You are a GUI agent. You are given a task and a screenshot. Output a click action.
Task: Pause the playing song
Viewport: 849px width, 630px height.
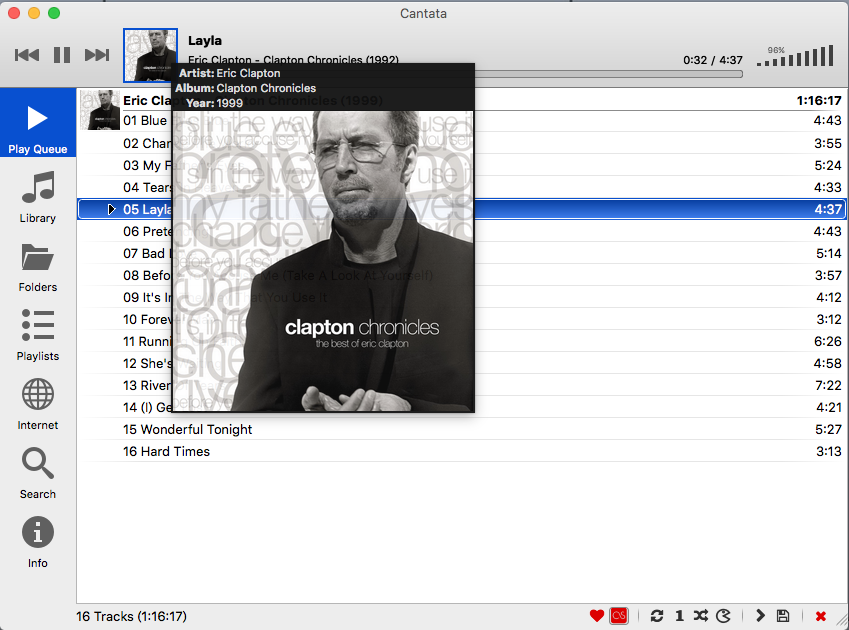62,55
